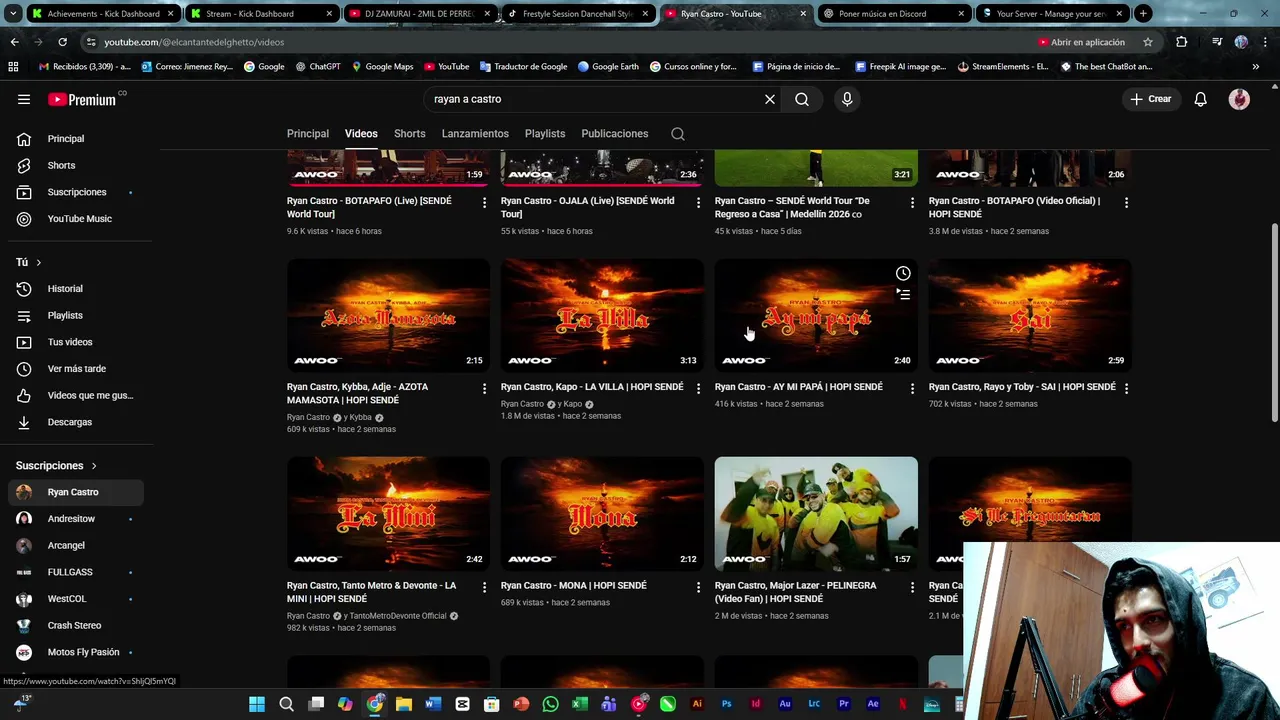Open options for OJALA (Live) video
The height and width of the screenshot is (720, 1280).
pyautogui.click(x=698, y=202)
